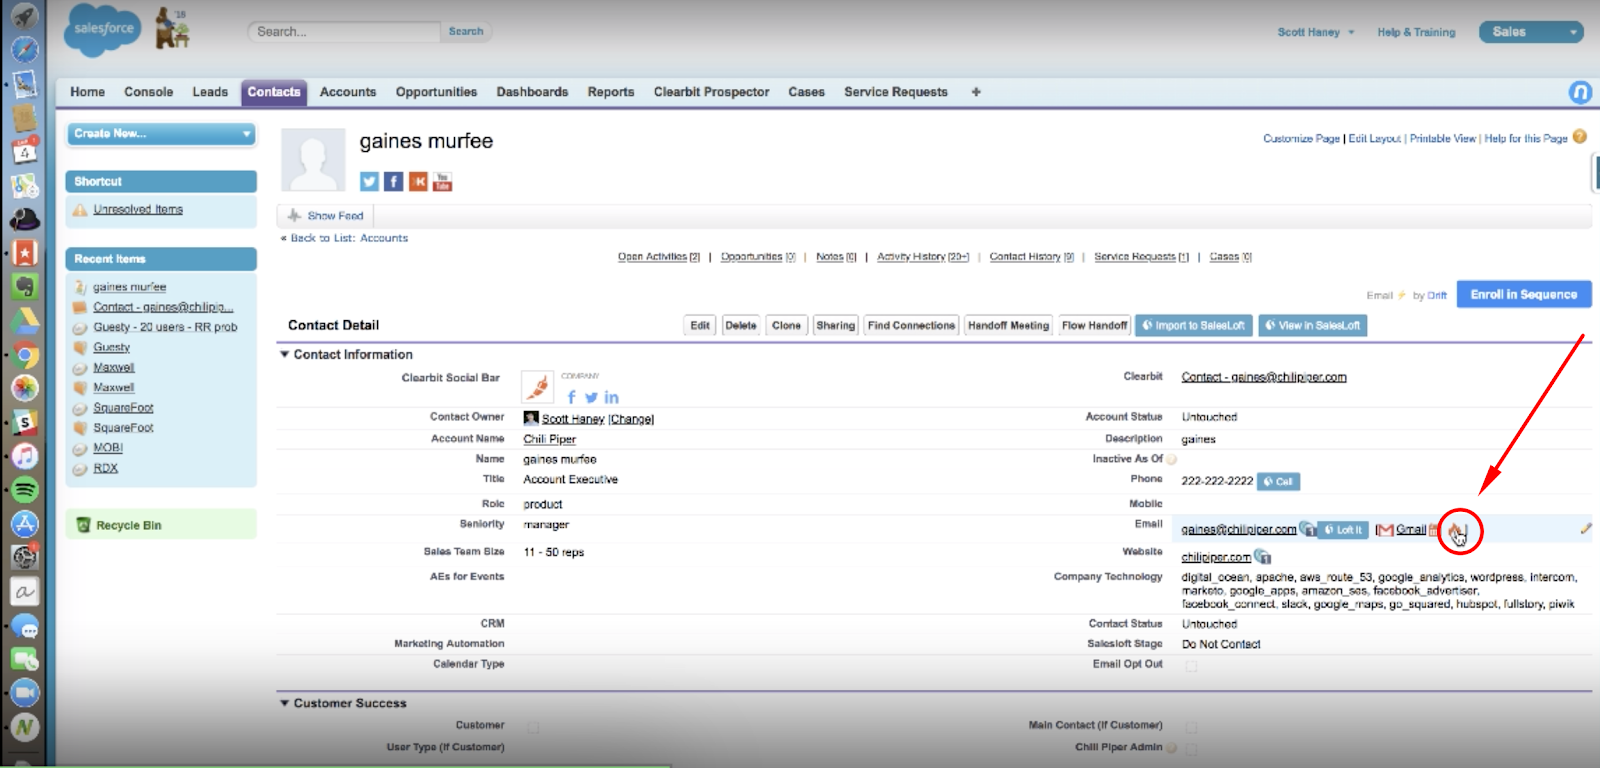Select the Accounts tab
1600x768 pixels.
tap(348, 92)
